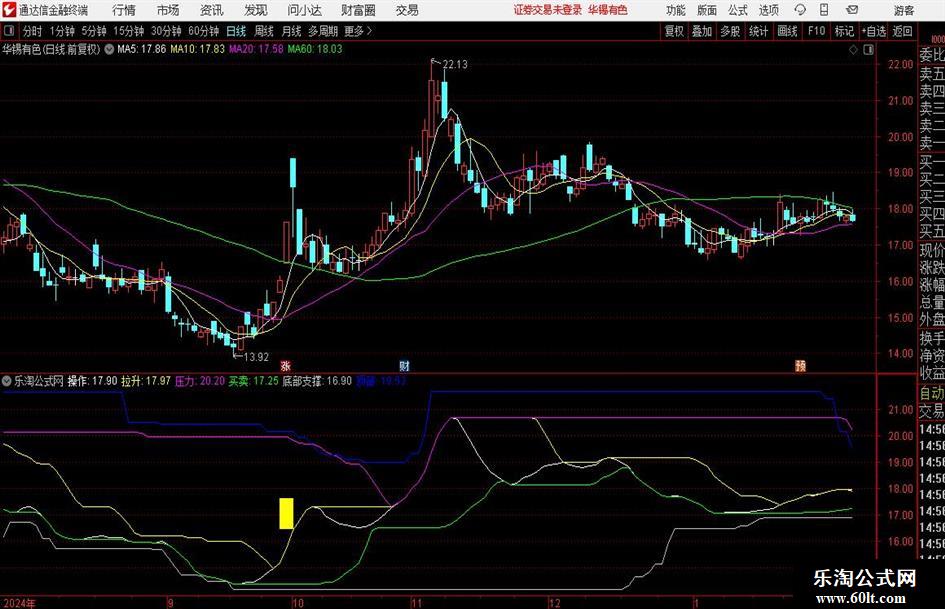Click the MA10: 17.83 value

pyautogui.click(x=197, y=49)
